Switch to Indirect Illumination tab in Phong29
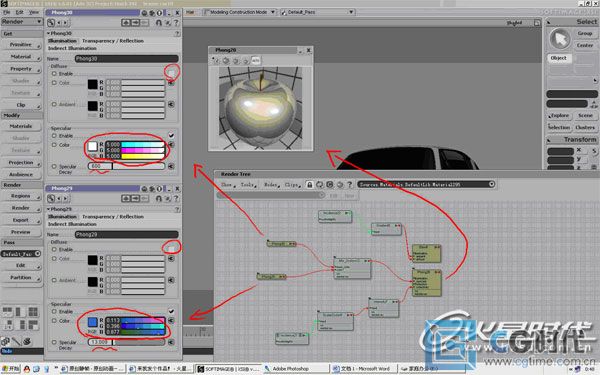600x375 pixels. (x=72, y=224)
